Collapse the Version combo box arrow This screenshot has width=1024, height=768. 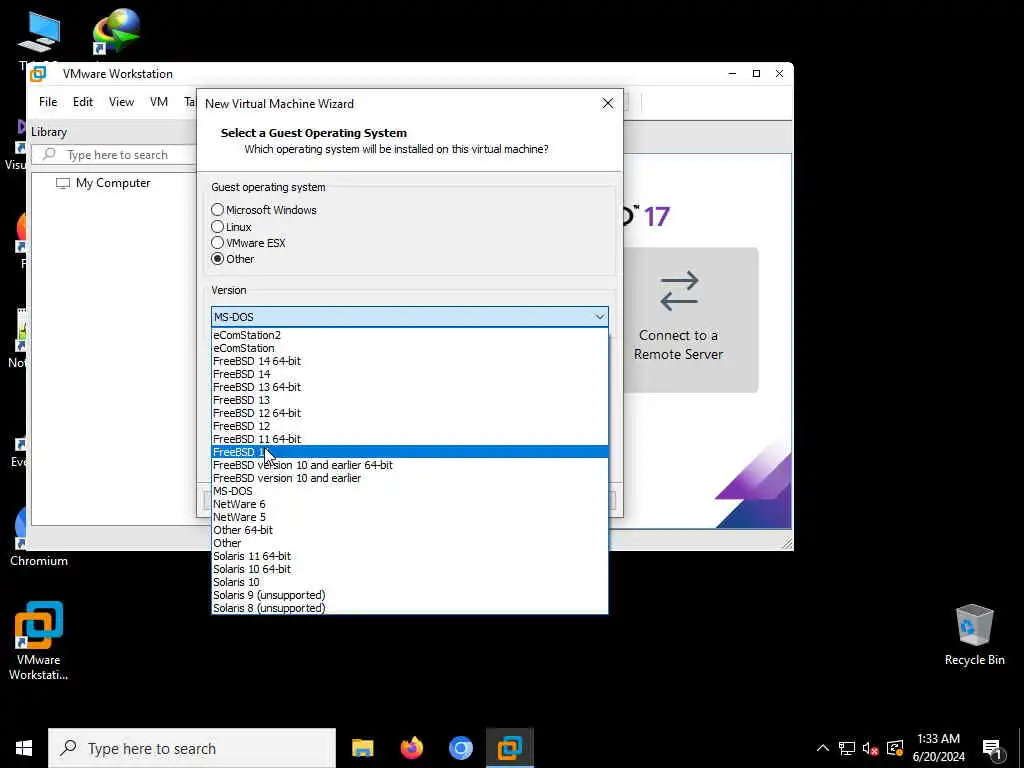coord(599,317)
